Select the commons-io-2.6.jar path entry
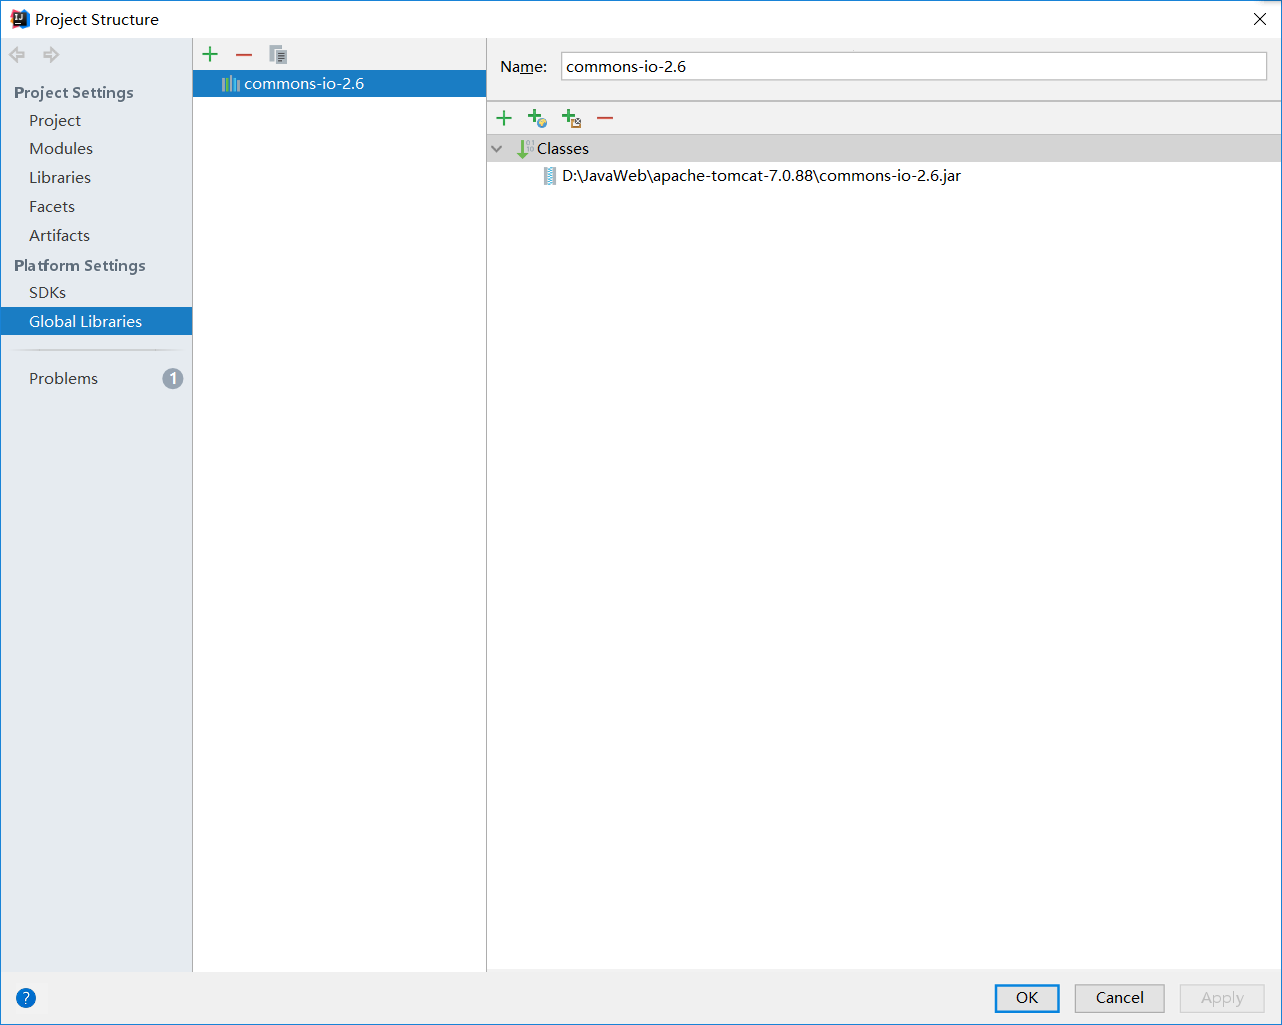 click(761, 176)
